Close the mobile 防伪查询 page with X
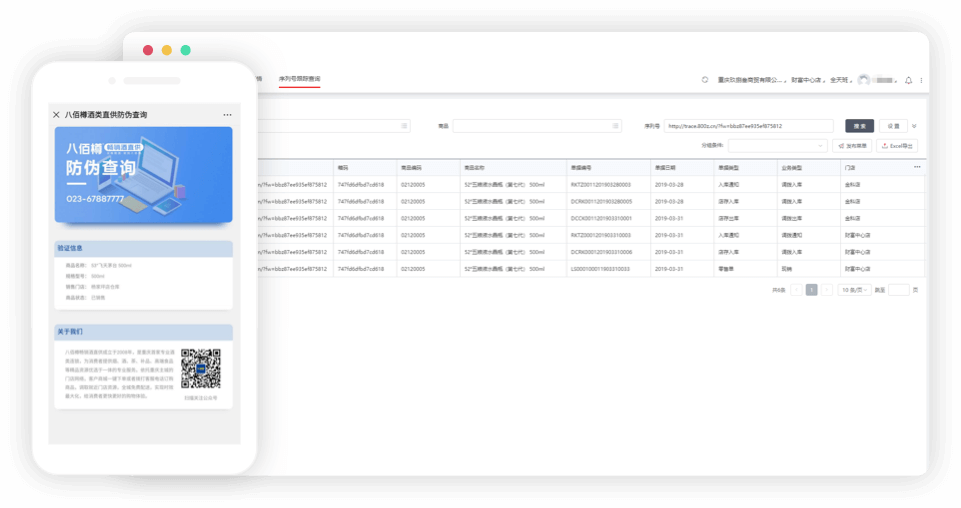This screenshot has width=961, height=508. tap(56, 115)
